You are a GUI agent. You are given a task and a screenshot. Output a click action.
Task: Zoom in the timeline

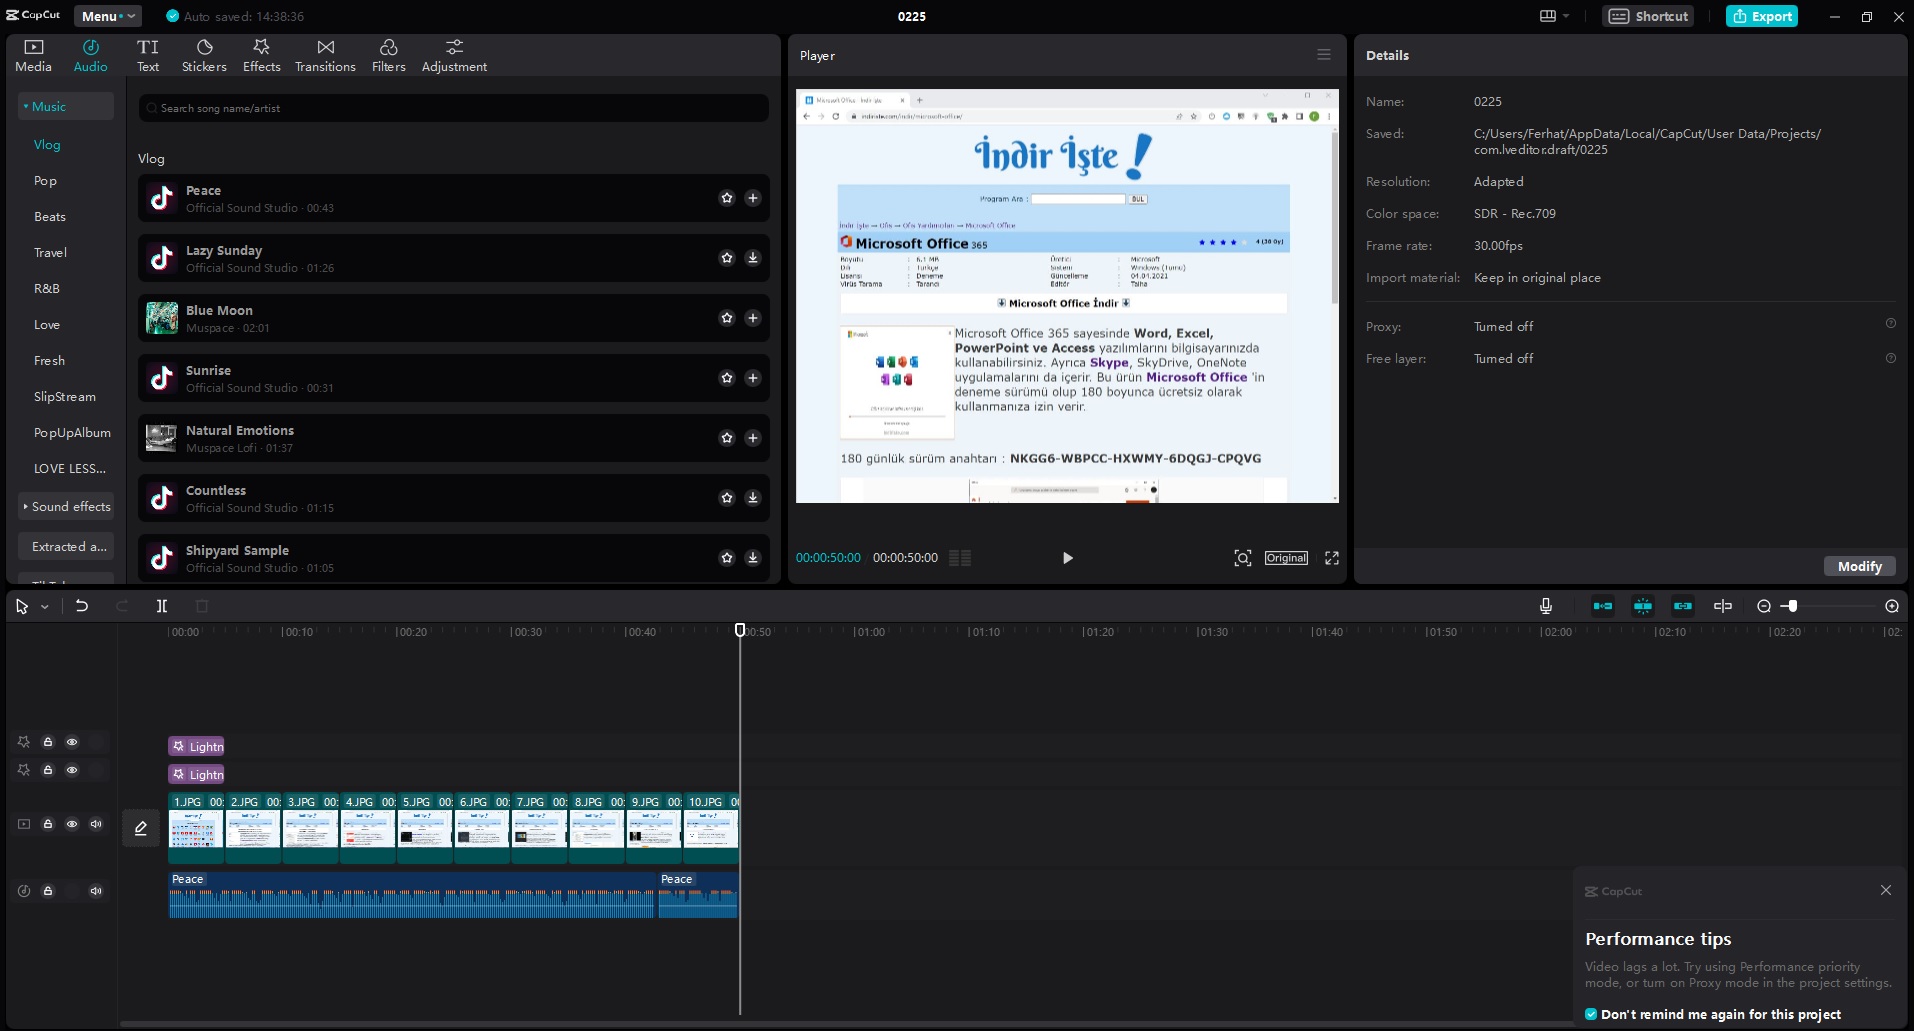coord(1892,606)
